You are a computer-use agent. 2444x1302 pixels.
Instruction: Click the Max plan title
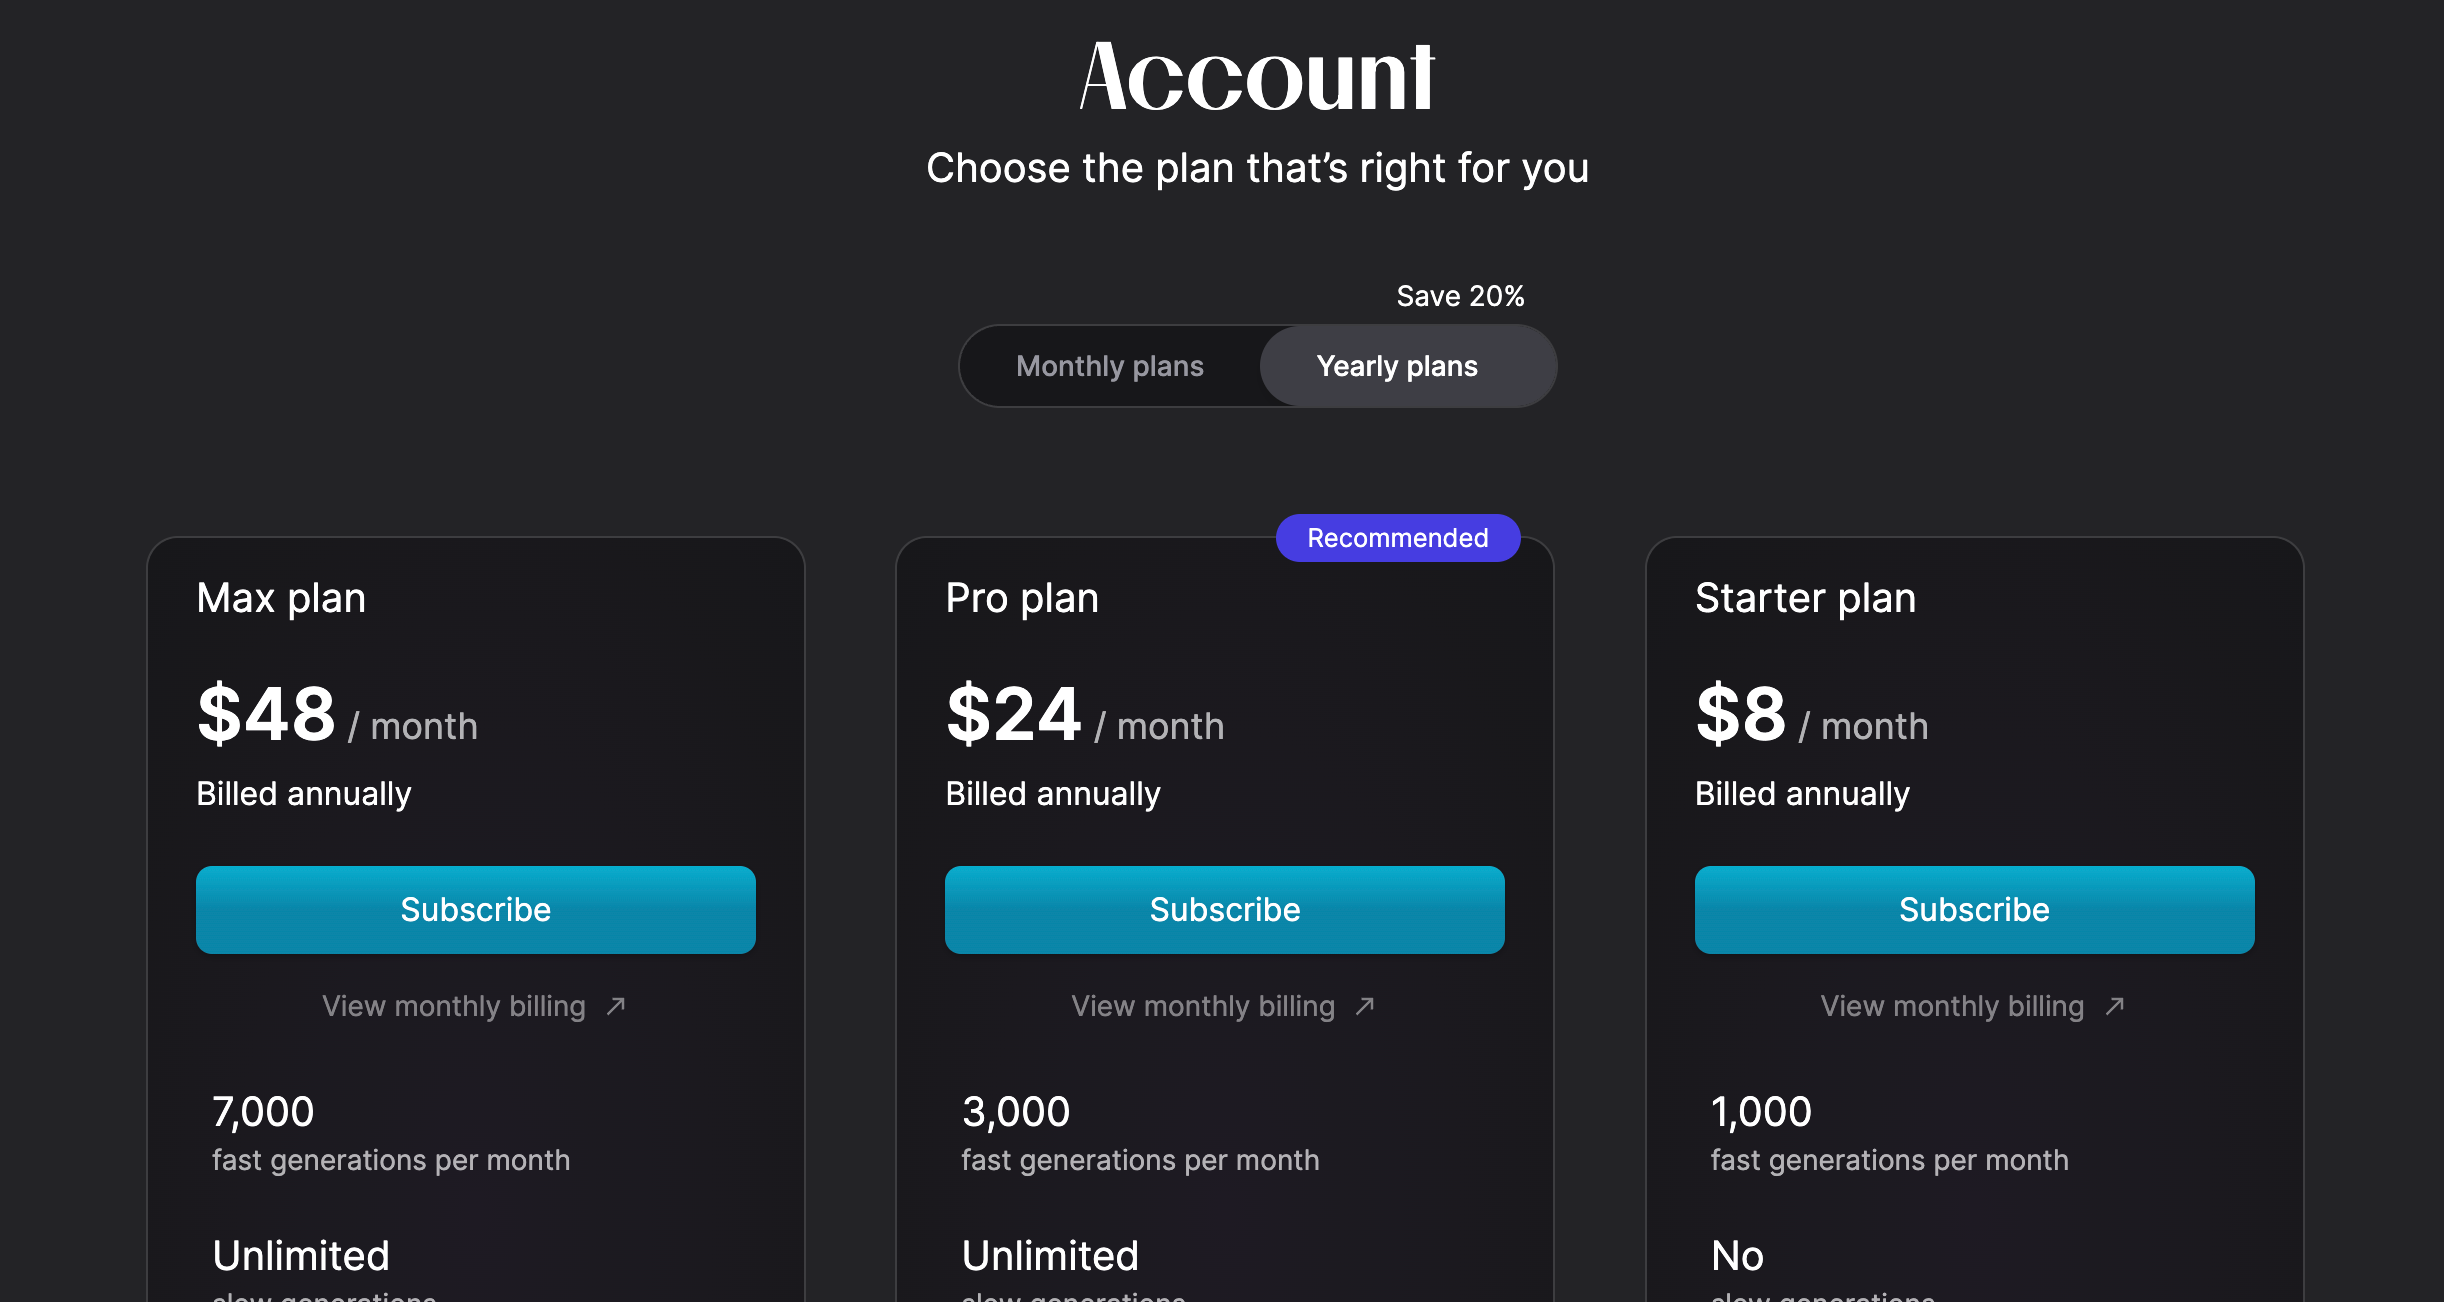click(x=281, y=598)
